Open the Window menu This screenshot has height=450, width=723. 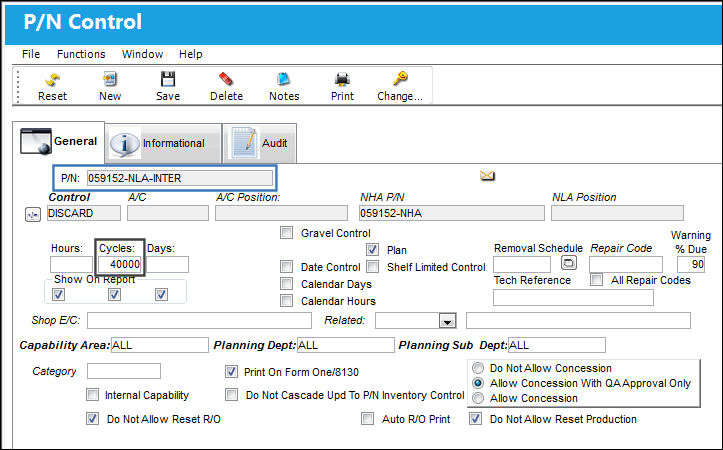(142, 54)
